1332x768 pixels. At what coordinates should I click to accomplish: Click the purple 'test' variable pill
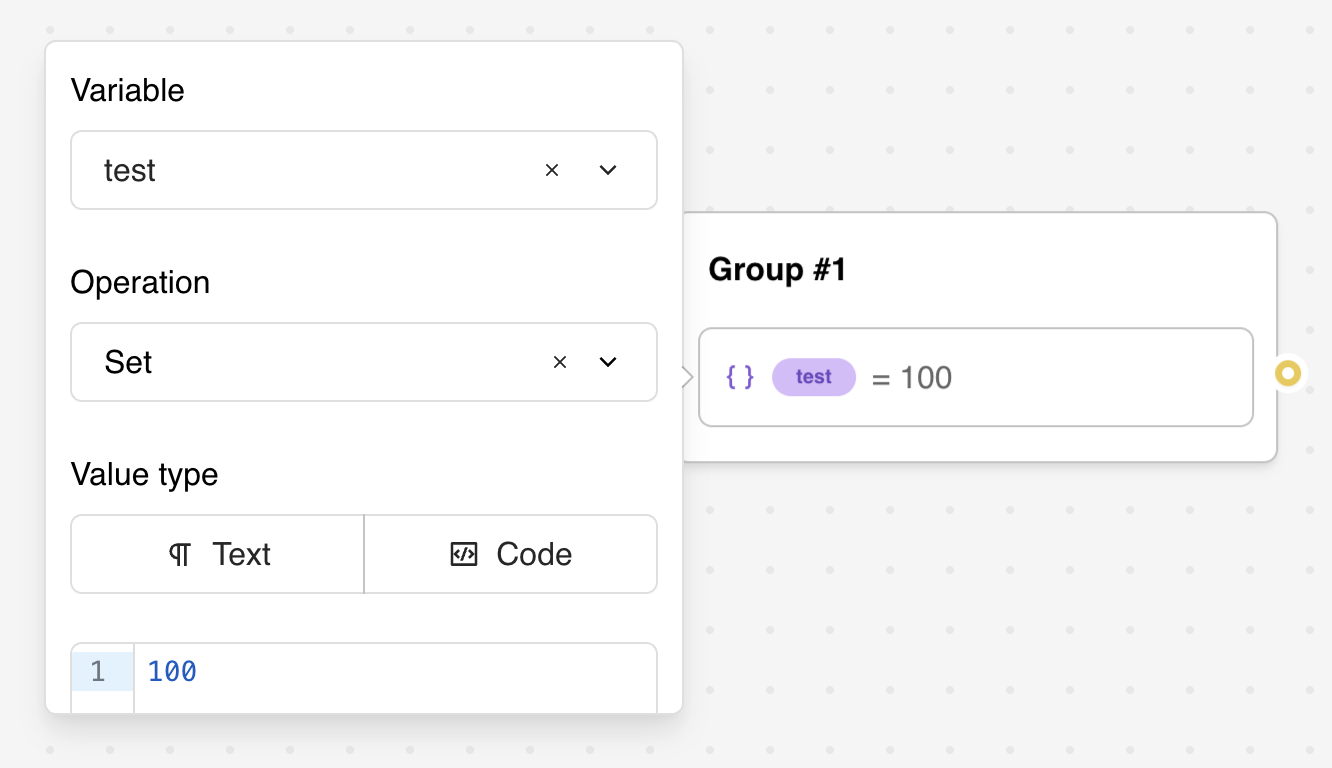point(813,377)
